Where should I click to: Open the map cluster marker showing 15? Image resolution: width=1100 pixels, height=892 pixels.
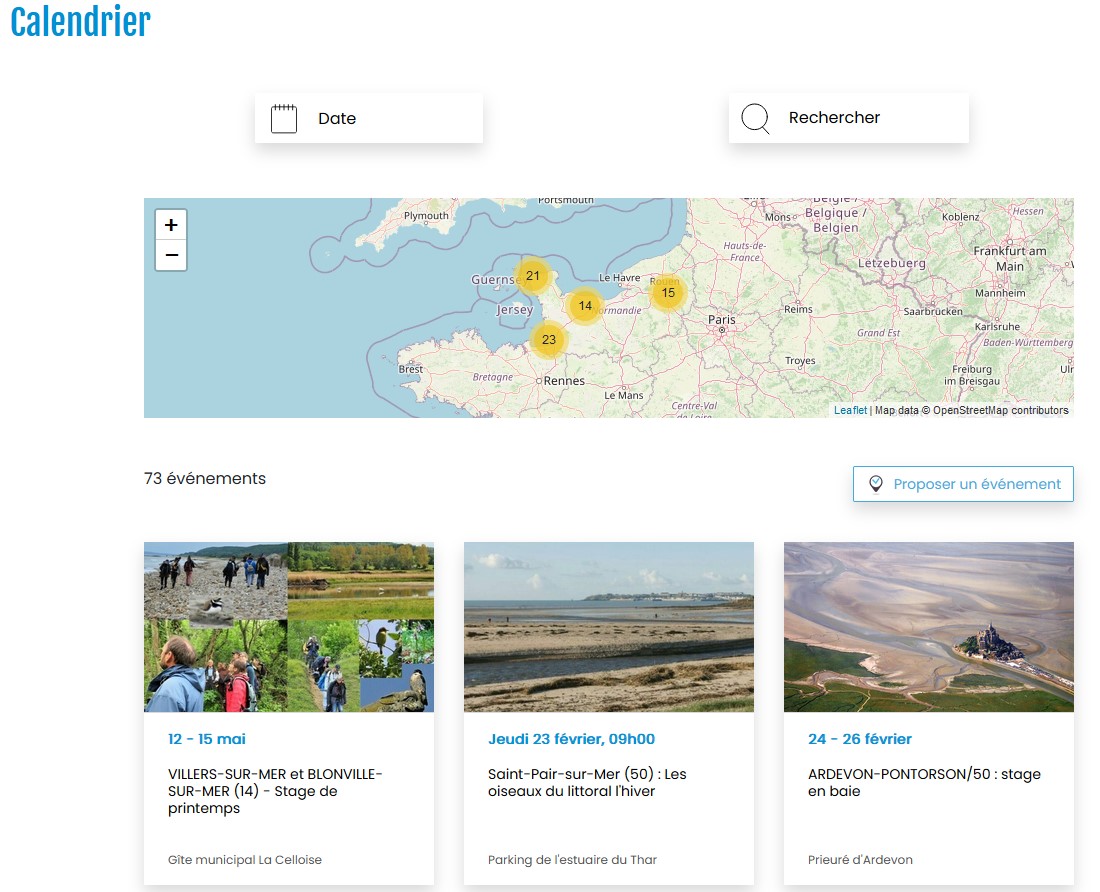click(668, 292)
